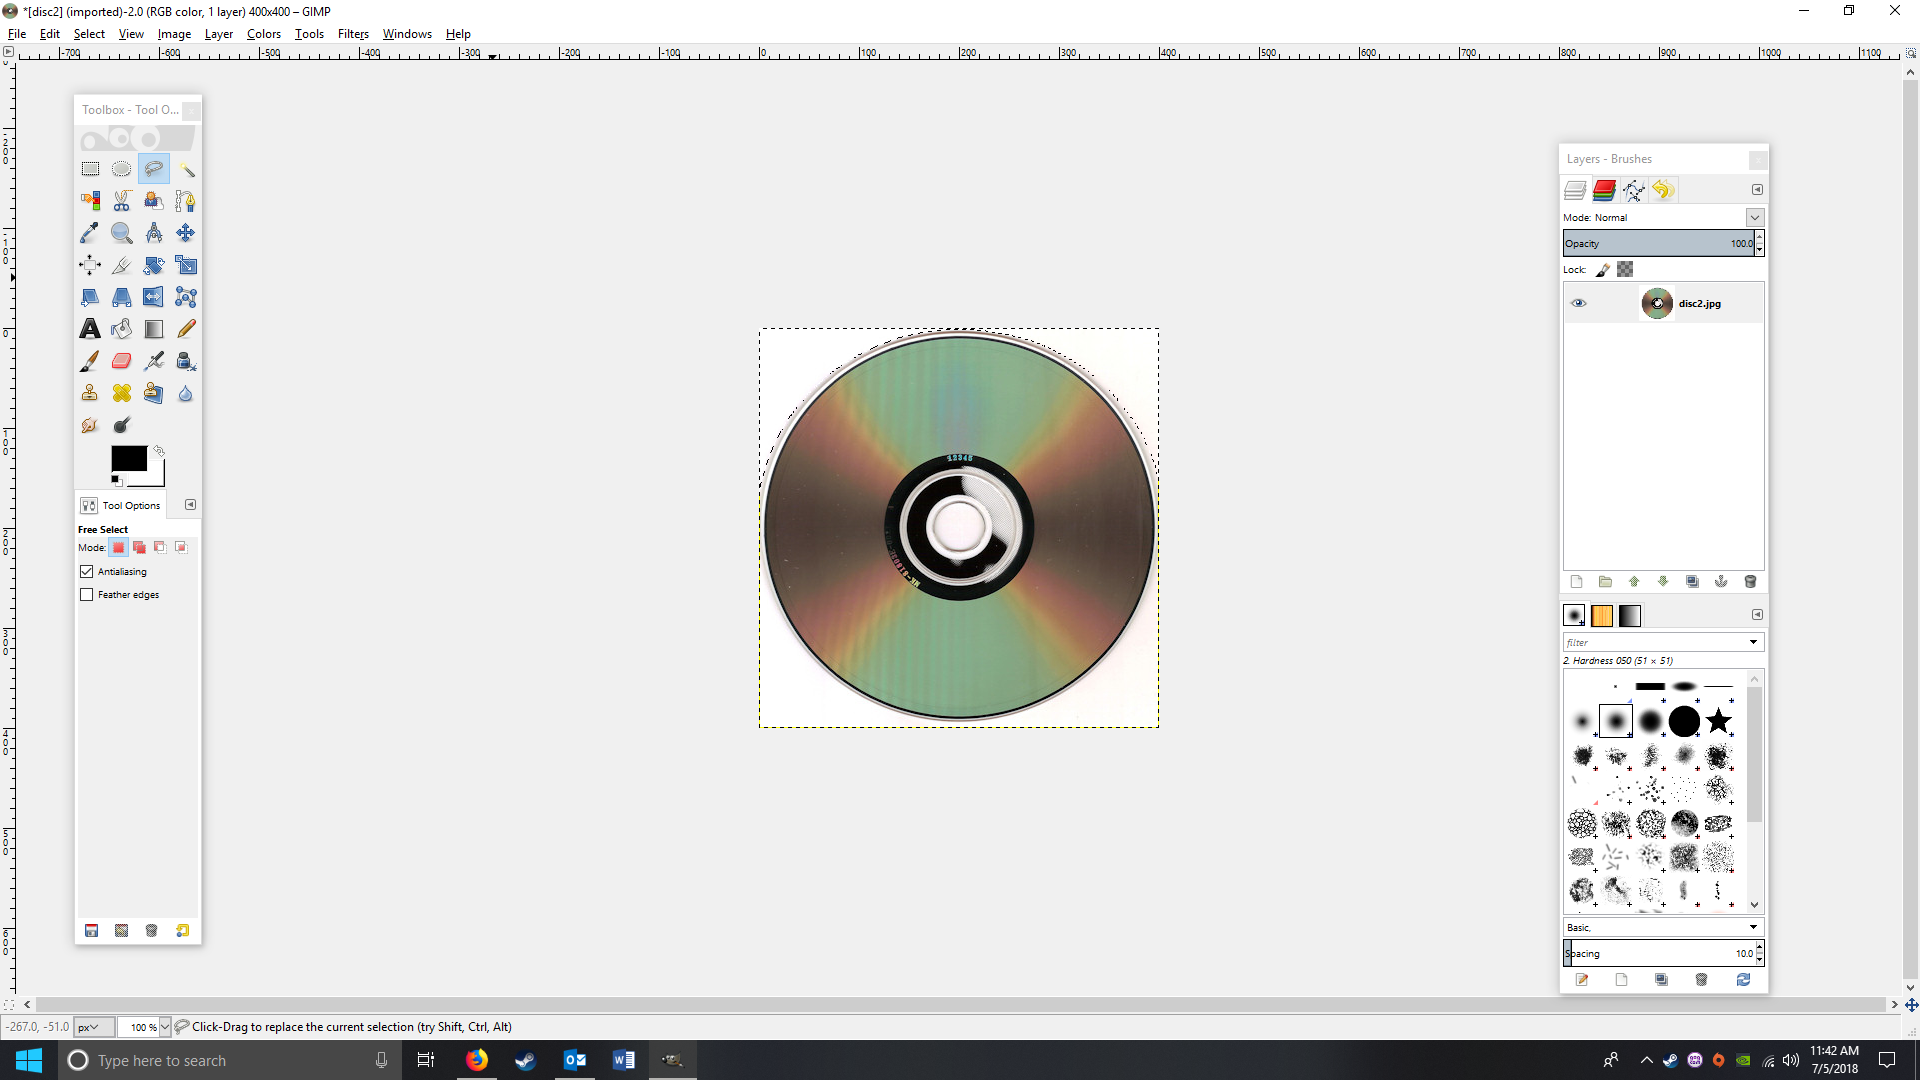
Task: Select the star brush thumbnail
Action: pyautogui.click(x=1718, y=721)
